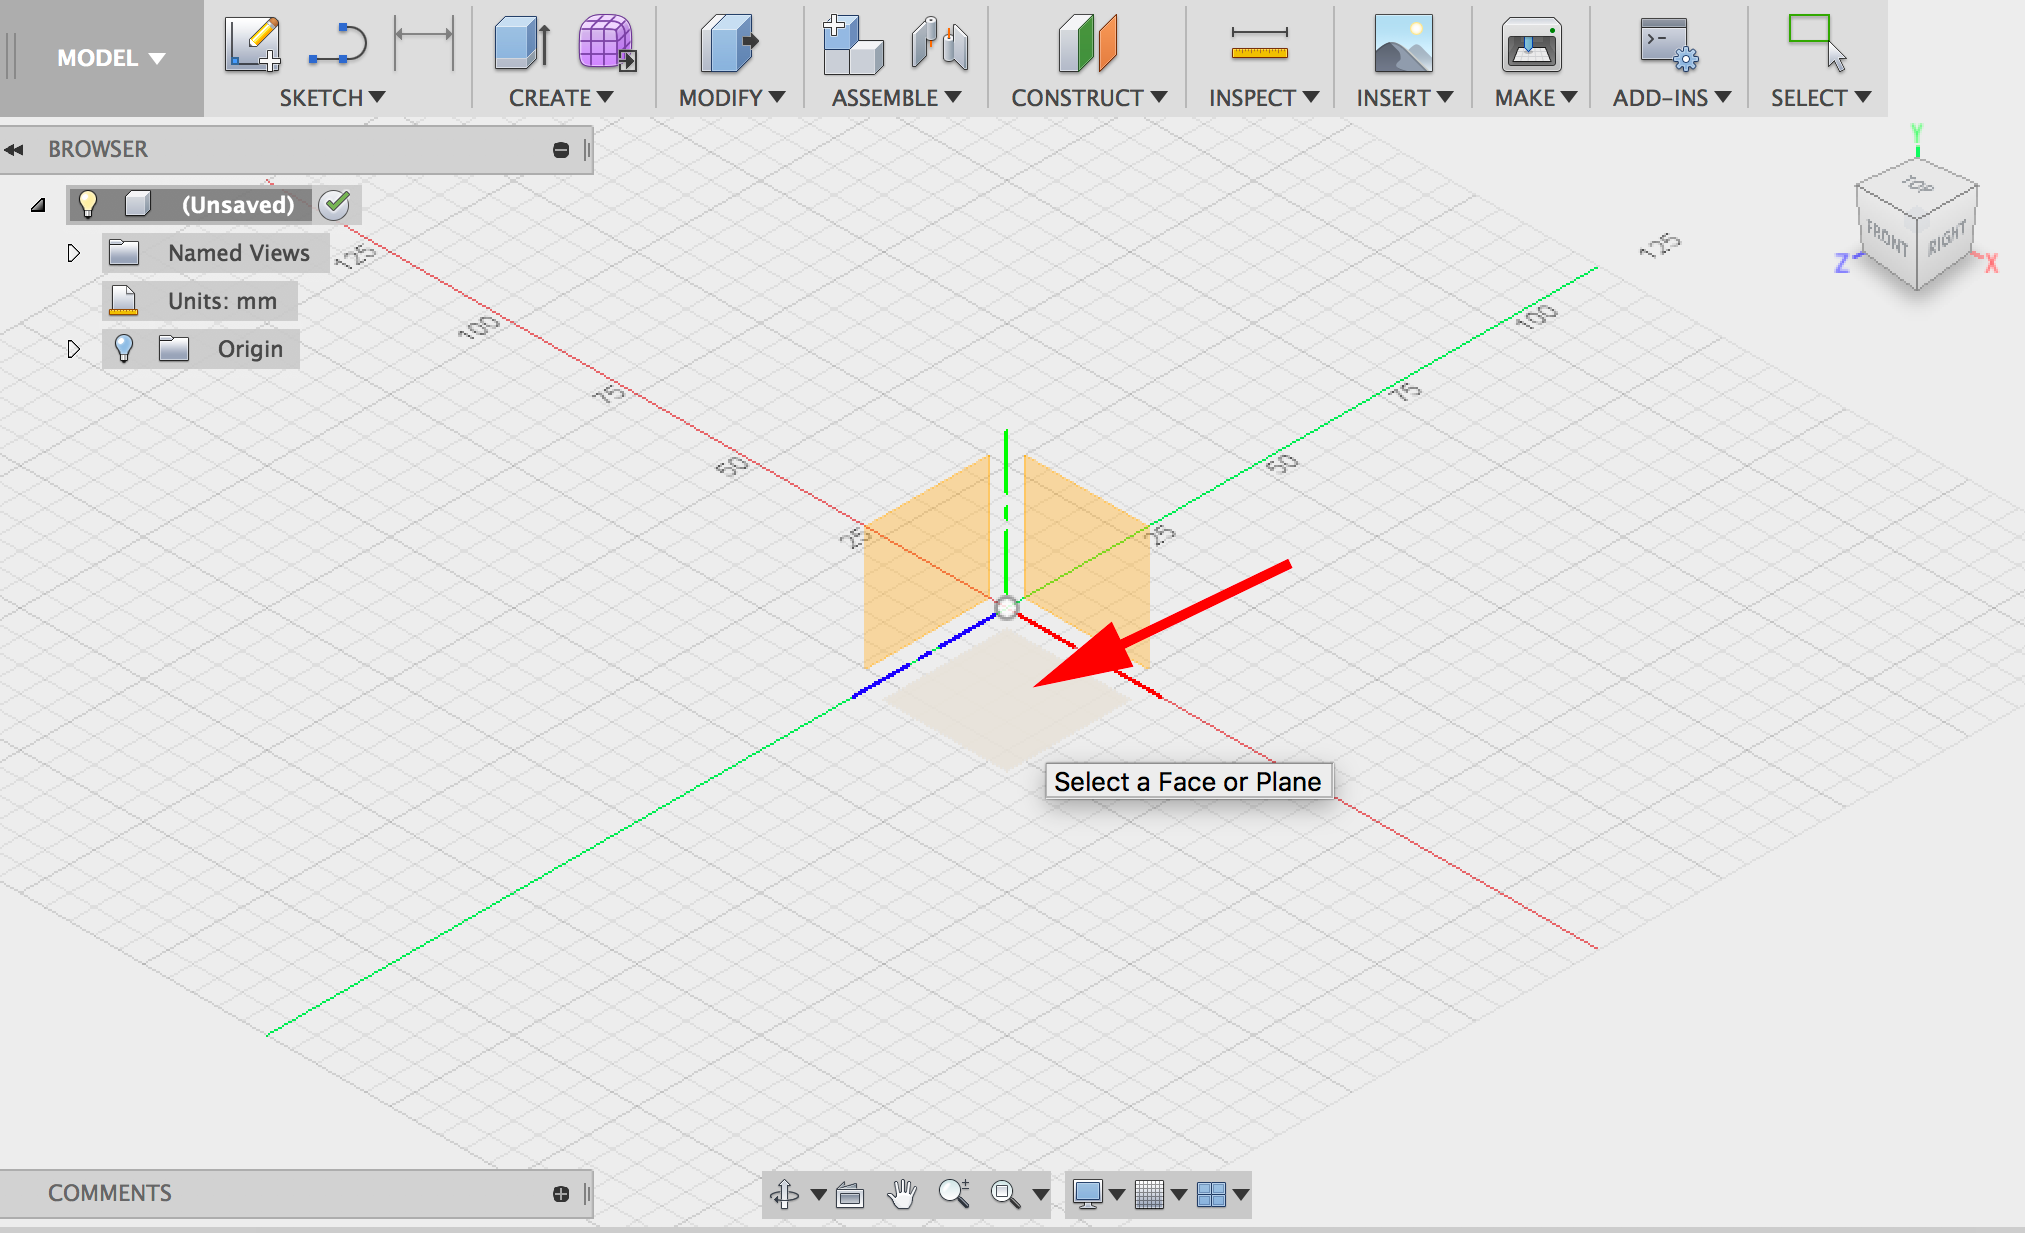Select the Named Views tree item label

(x=239, y=253)
